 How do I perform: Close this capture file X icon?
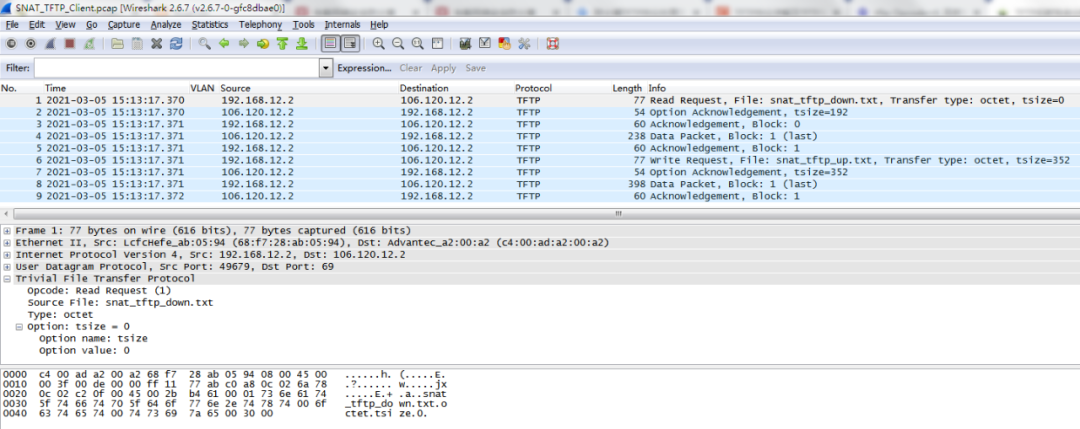coord(156,43)
